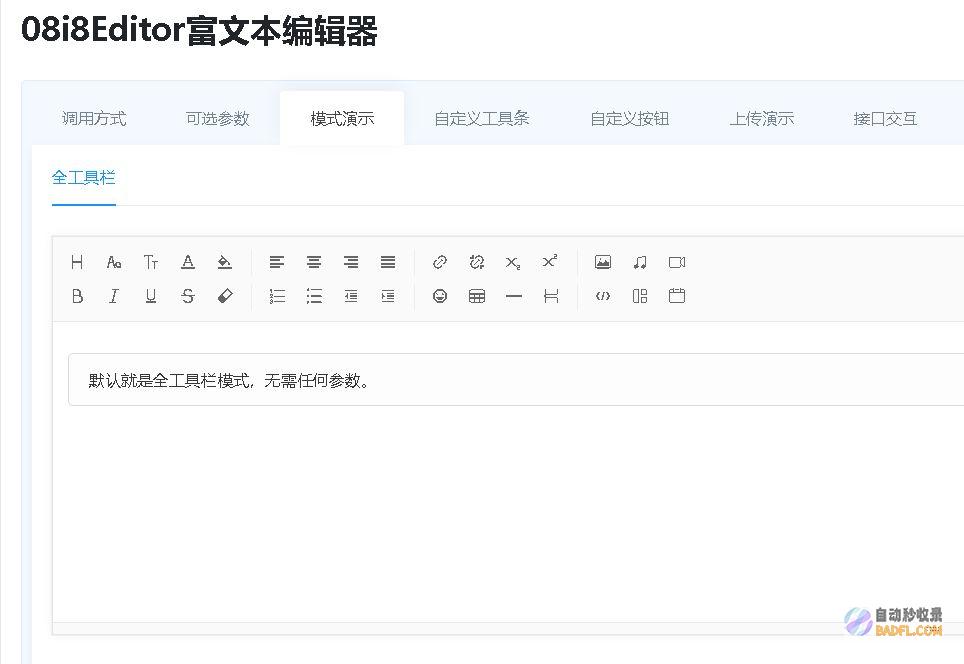Switch to the 调用方式 tab

coord(94,118)
